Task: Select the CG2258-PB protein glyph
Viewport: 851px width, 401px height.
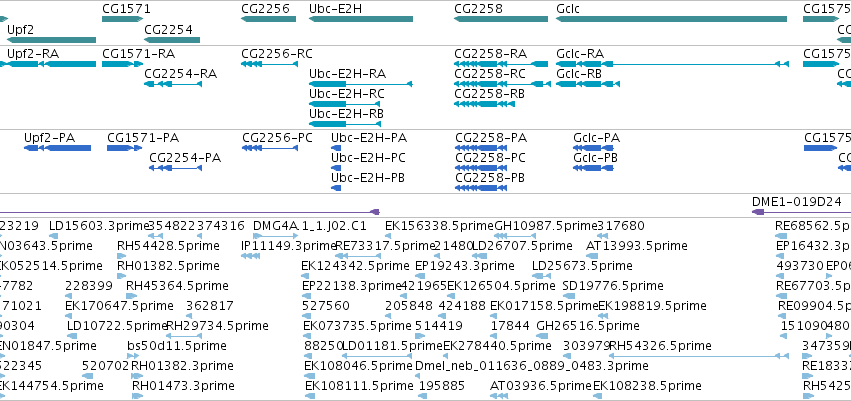Action: tap(481, 188)
